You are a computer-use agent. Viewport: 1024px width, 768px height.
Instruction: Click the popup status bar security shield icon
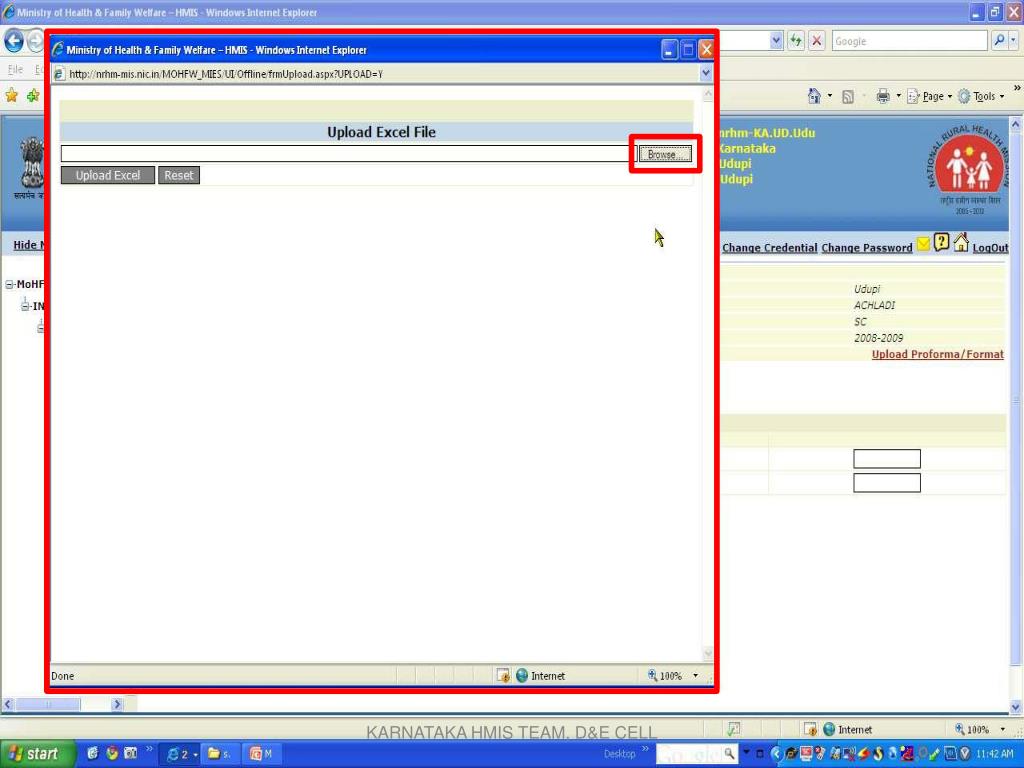(503, 676)
